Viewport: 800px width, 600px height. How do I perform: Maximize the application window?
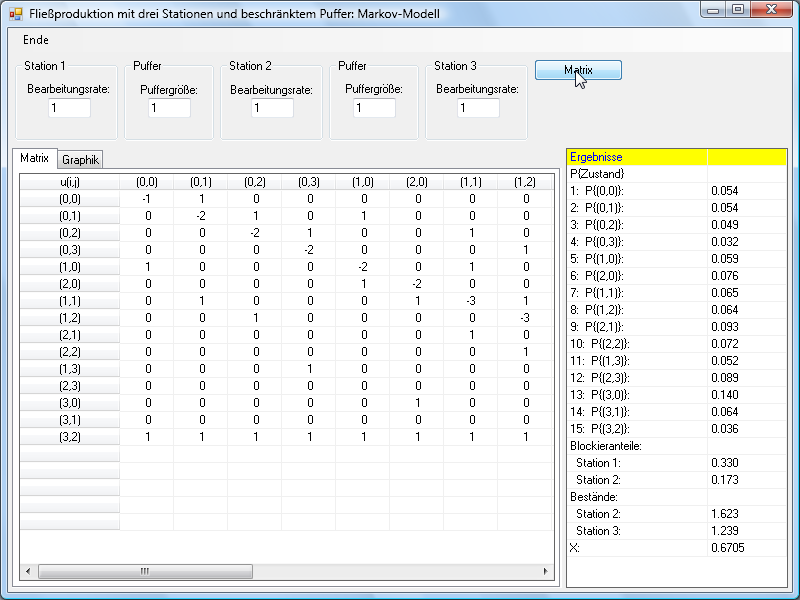coord(738,10)
